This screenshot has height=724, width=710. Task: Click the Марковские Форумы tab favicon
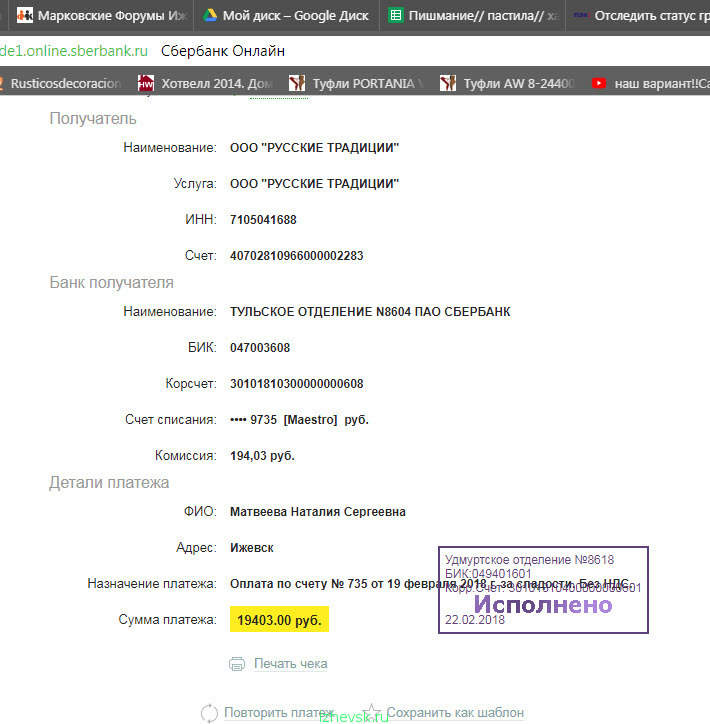(x=24, y=15)
